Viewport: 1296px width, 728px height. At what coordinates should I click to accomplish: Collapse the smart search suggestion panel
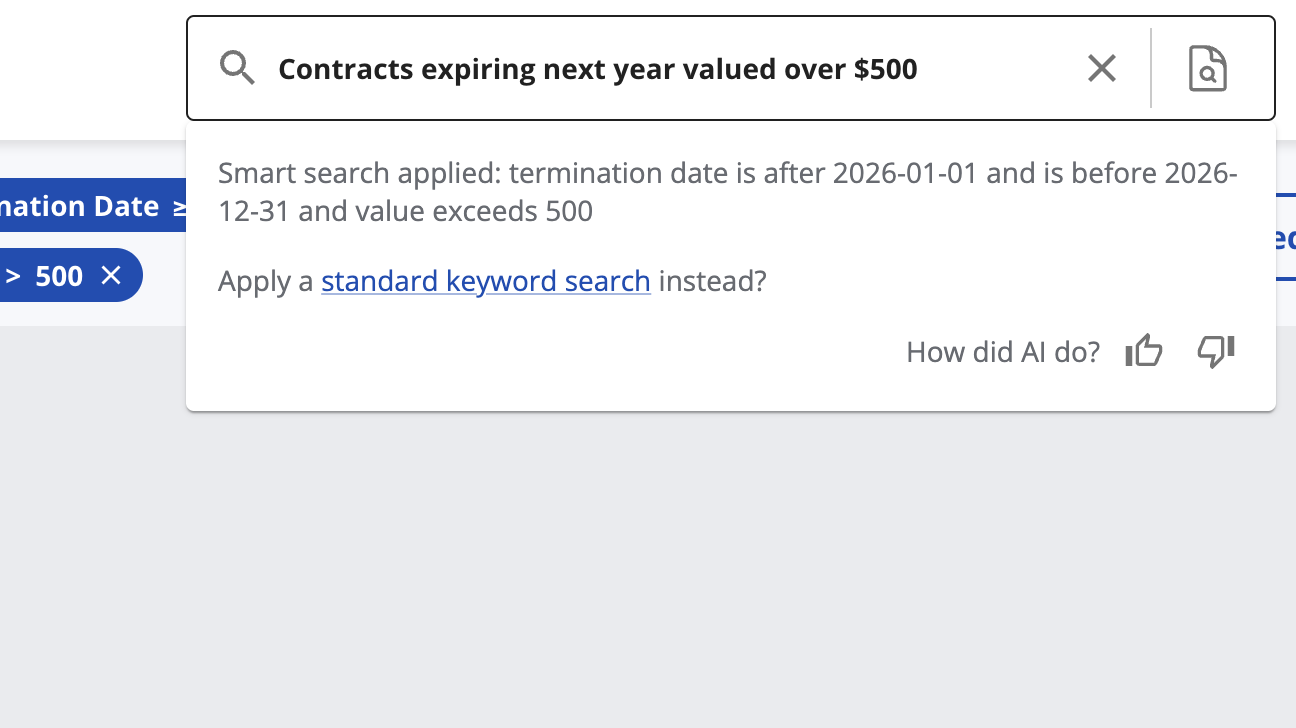[1101, 68]
